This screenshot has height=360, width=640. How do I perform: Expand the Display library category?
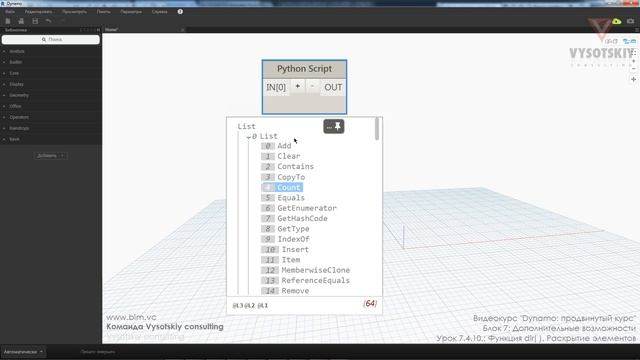pos(16,84)
